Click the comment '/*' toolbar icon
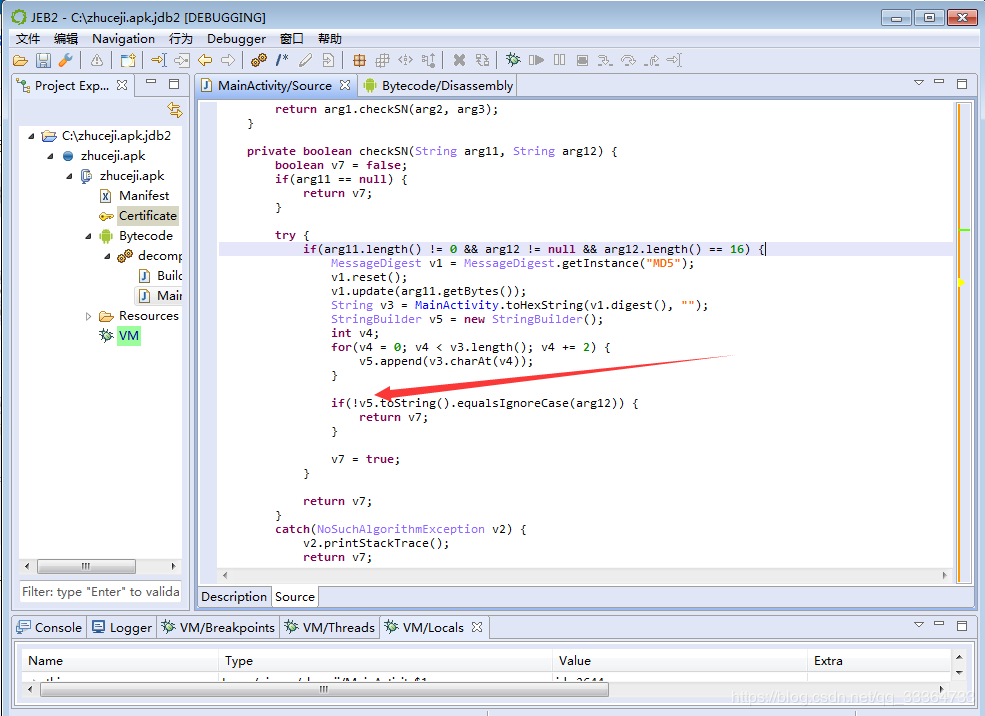Screen dimensions: 985x716 coord(282,60)
